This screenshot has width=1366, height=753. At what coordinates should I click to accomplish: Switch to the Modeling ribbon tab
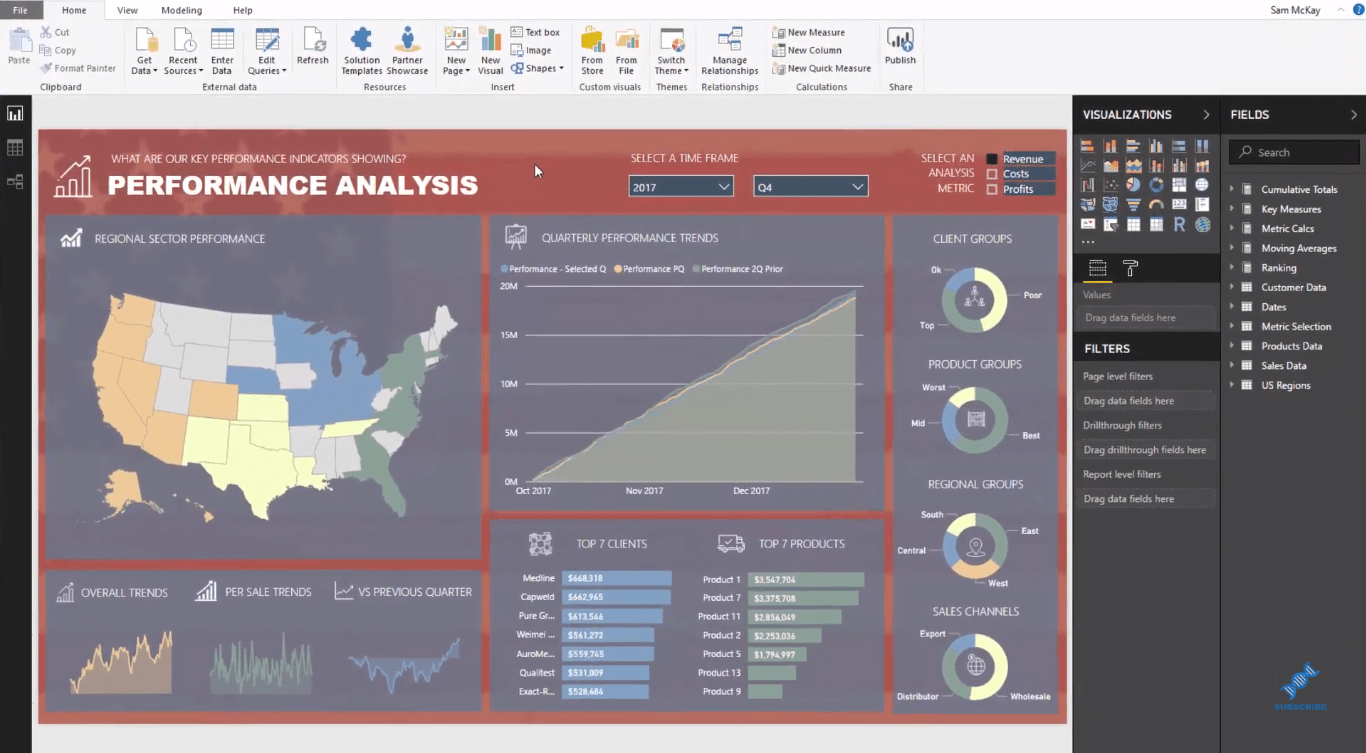pos(181,10)
